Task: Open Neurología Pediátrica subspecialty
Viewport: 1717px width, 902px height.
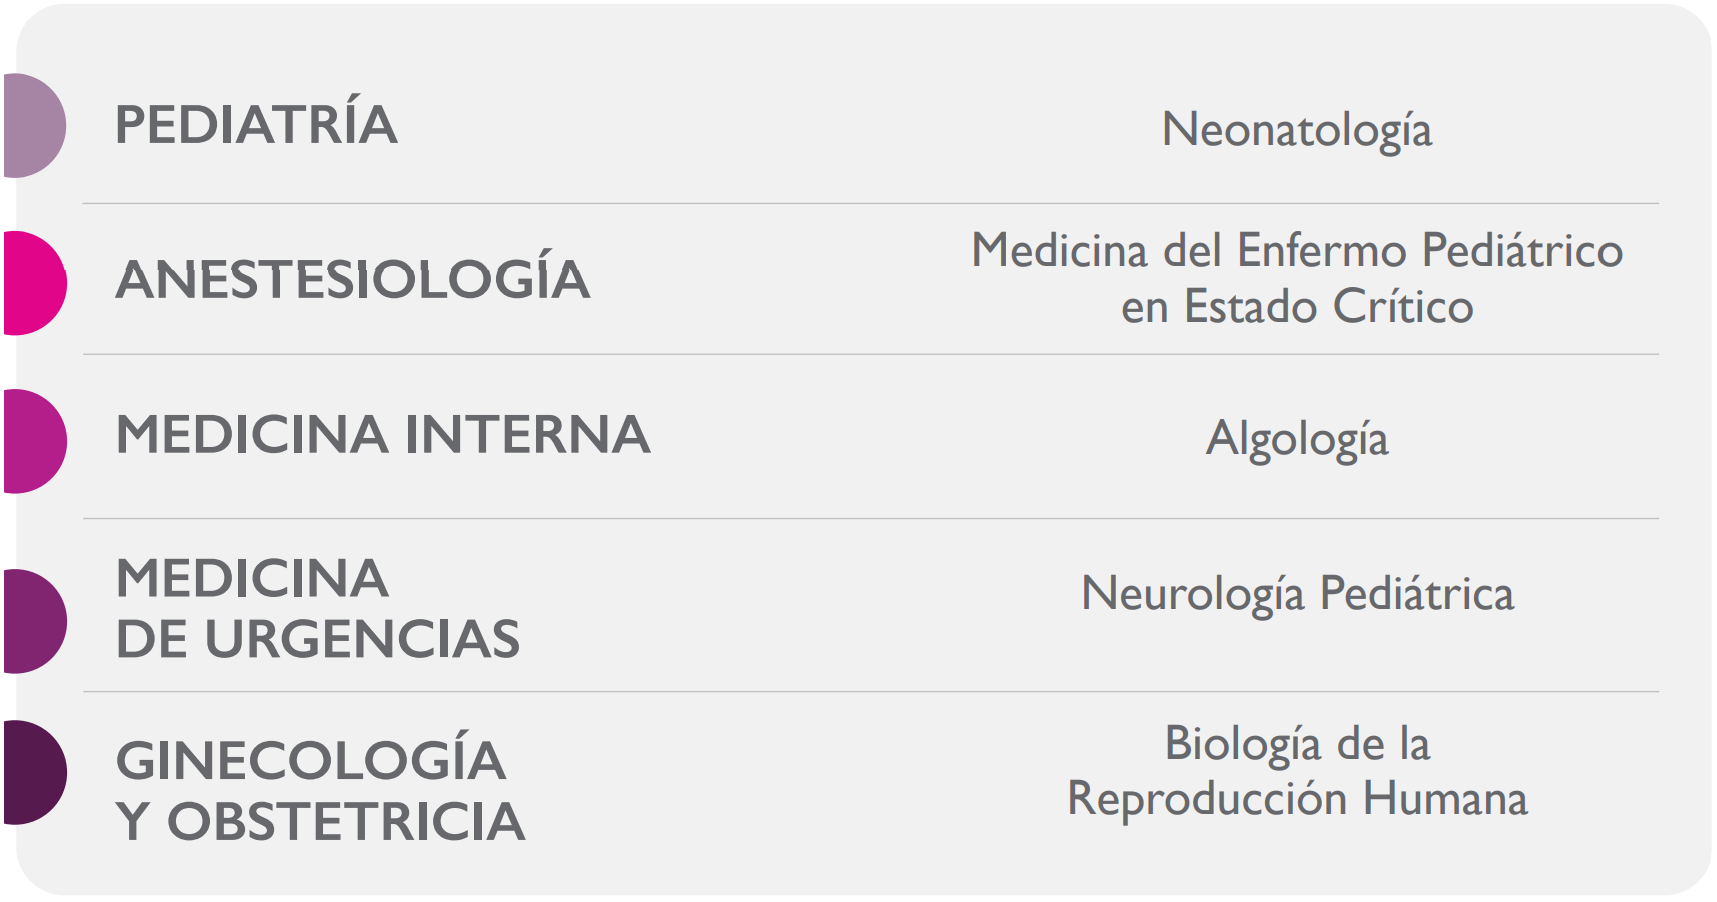Action: pyautogui.click(x=1297, y=594)
